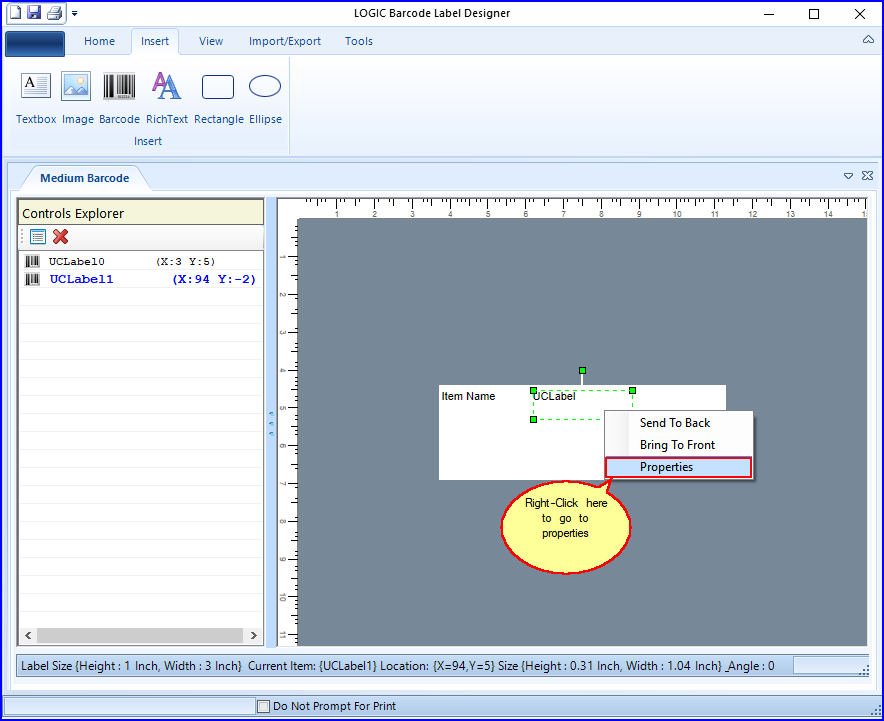Close the Medium Barcode document tab
Screen dimensions: 884x721
867,176
